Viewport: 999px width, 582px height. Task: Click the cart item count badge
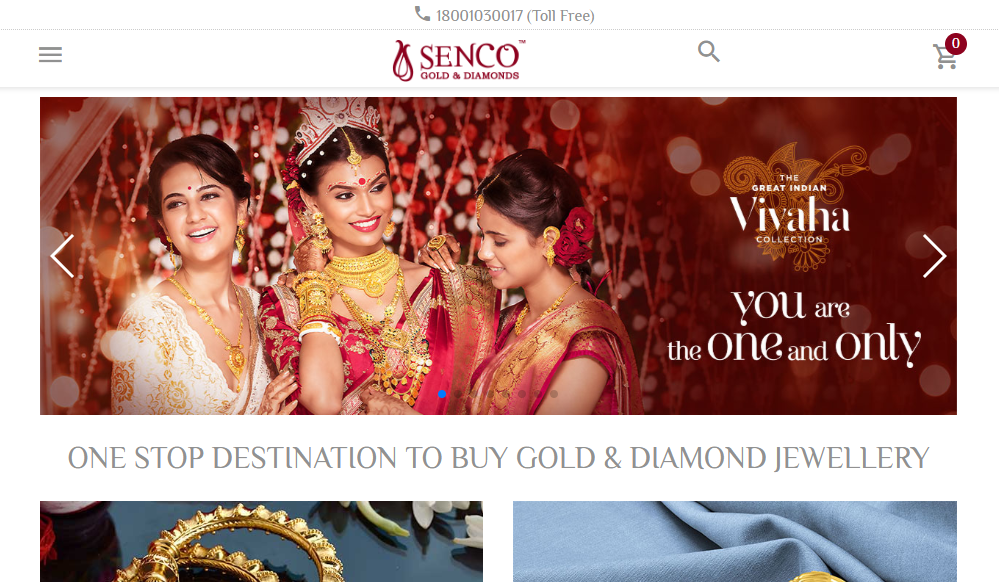point(955,43)
